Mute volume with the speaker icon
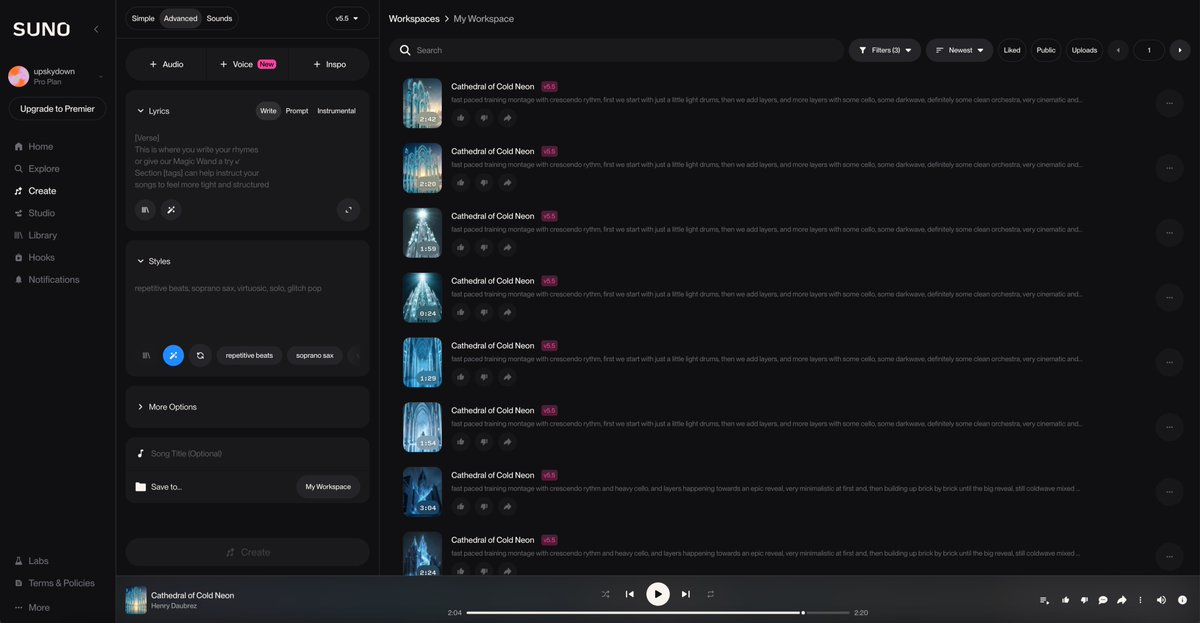The width and height of the screenshot is (1200, 623). (x=1161, y=600)
